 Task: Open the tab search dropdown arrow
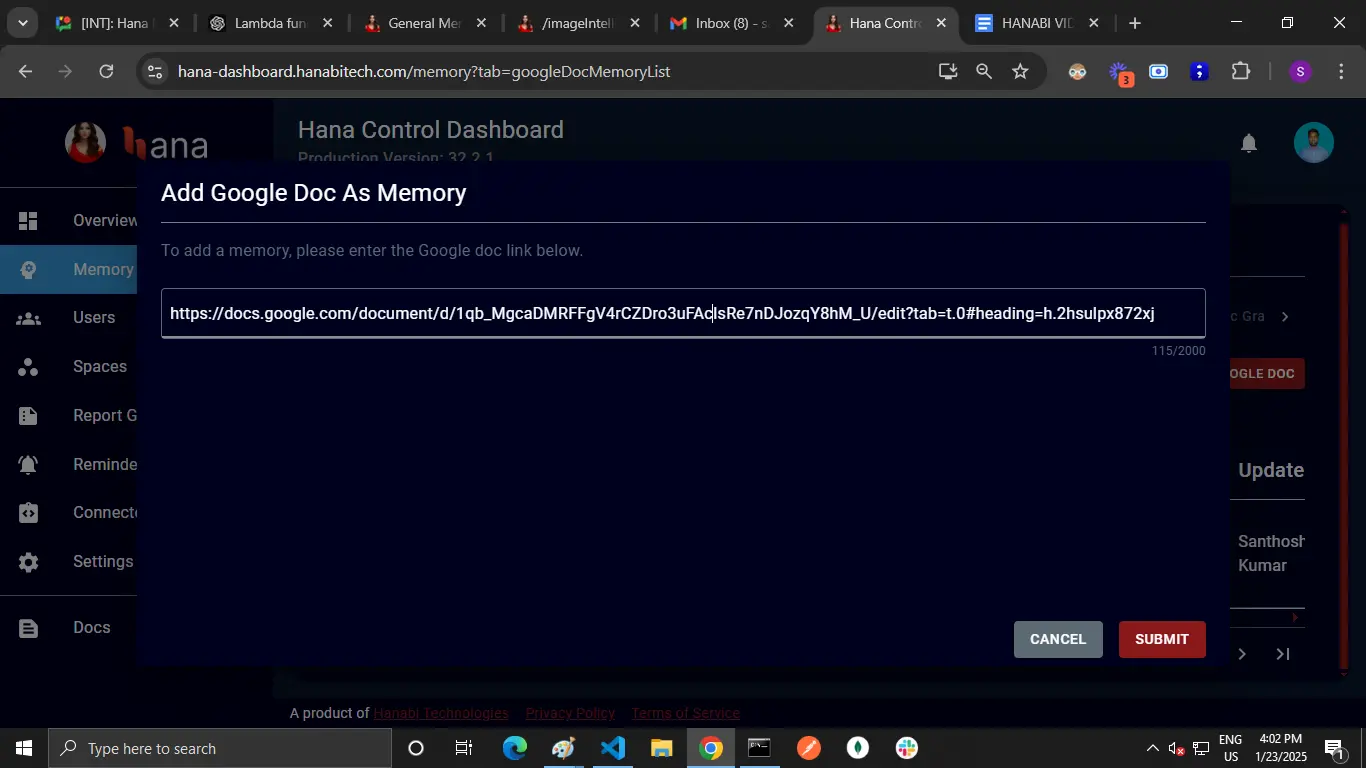tap(22, 23)
